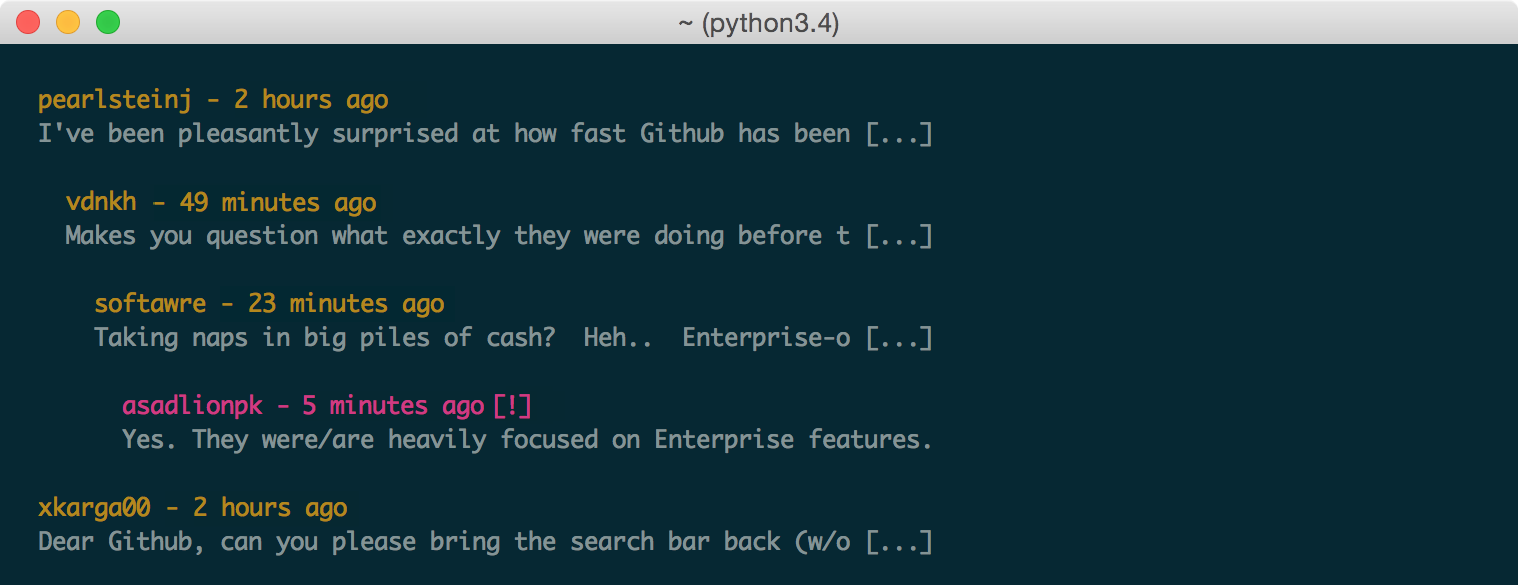The image size is (1518, 585).
Task: Expand pearlsteinj's truncated comment ellipsis
Action: tap(899, 134)
